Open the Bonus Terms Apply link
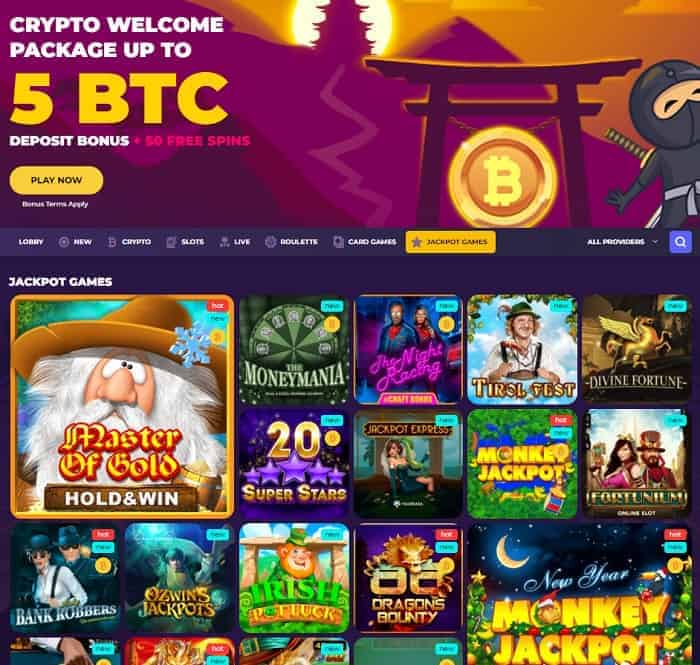Image resolution: width=700 pixels, height=665 pixels. tap(55, 204)
